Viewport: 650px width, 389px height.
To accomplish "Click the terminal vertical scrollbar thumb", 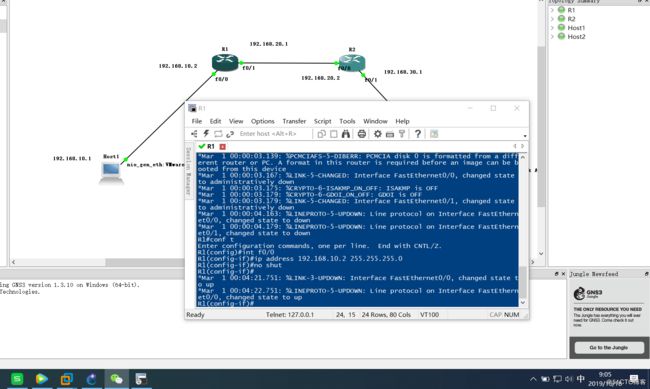I will 523,282.
